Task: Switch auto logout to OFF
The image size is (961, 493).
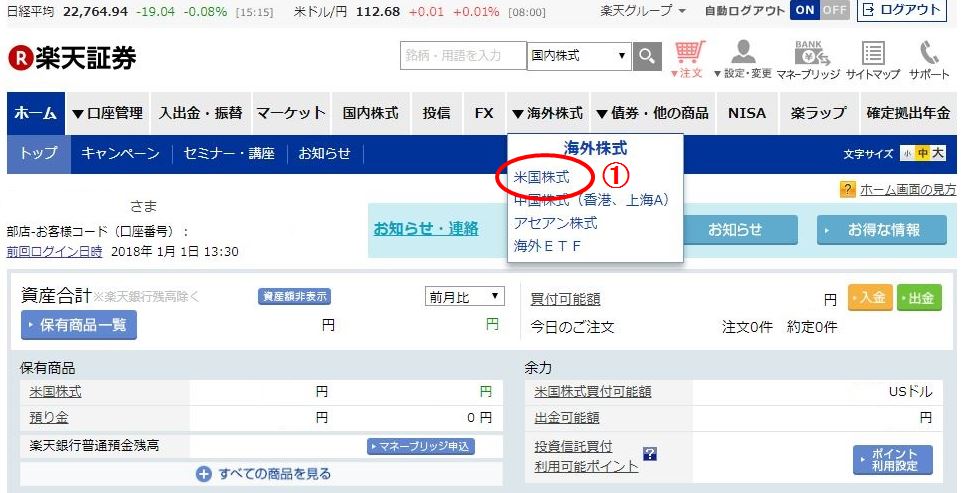Action: (x=834, y=10)
